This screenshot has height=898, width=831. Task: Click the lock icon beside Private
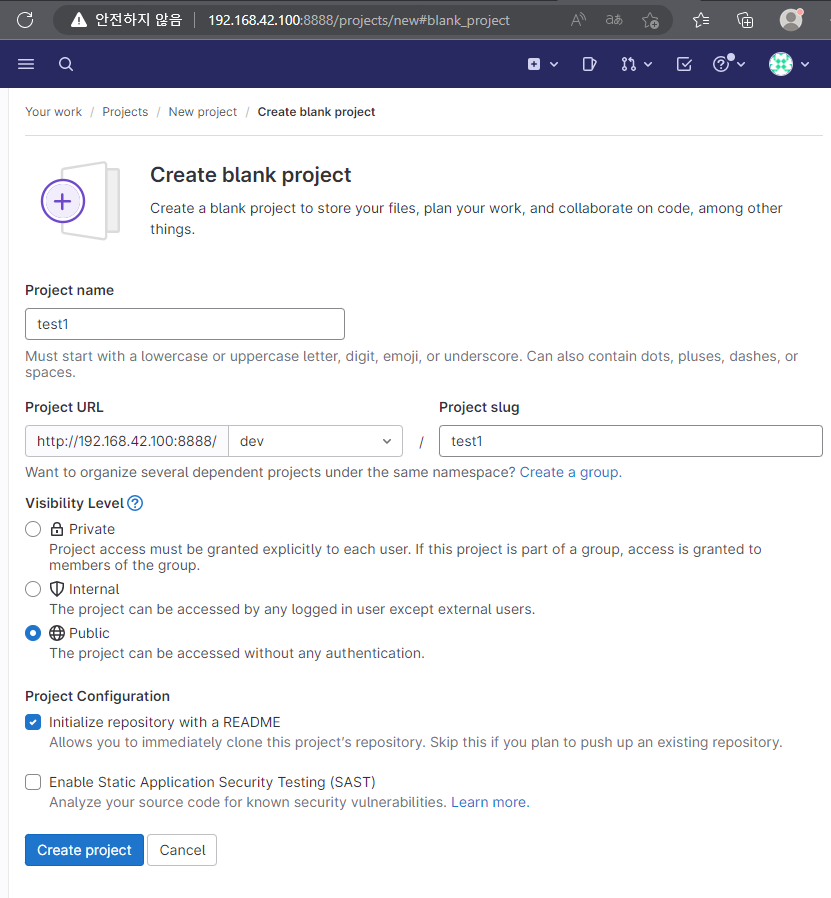pyautogui.click(x=57, y=529)
